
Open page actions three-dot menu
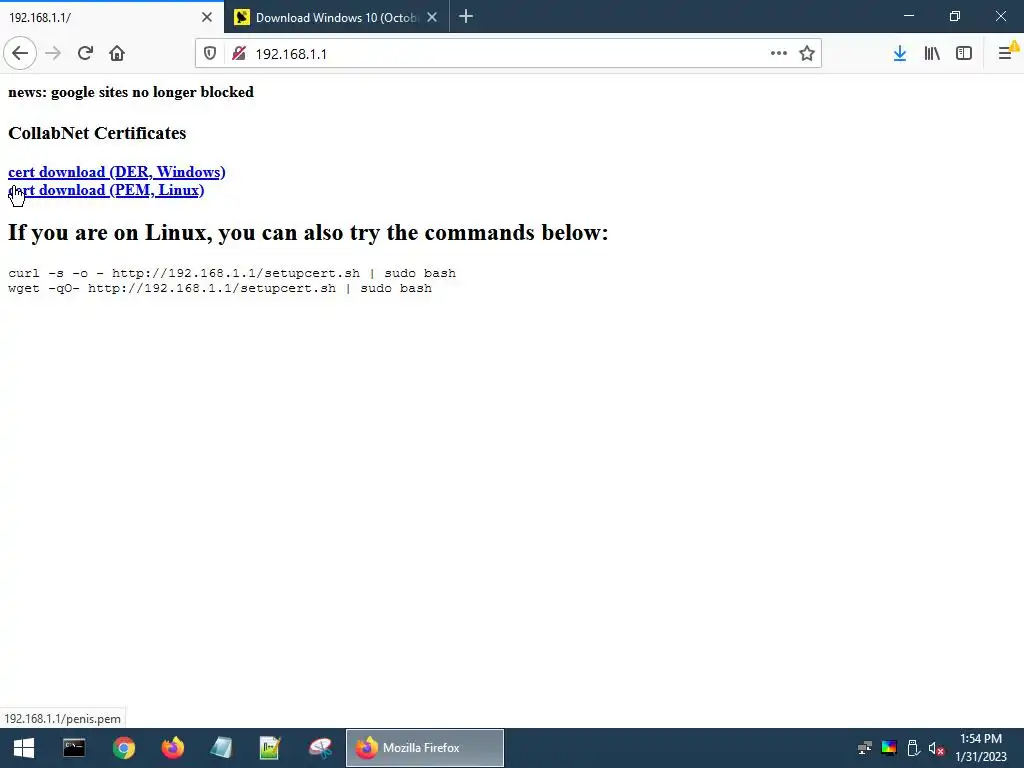coord(778,54)
